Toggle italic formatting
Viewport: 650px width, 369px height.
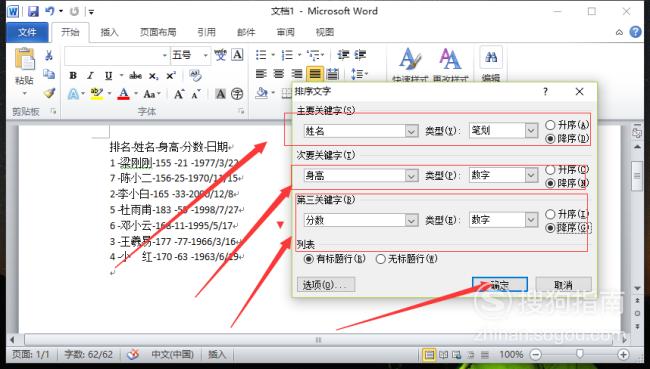pos(90,75)
